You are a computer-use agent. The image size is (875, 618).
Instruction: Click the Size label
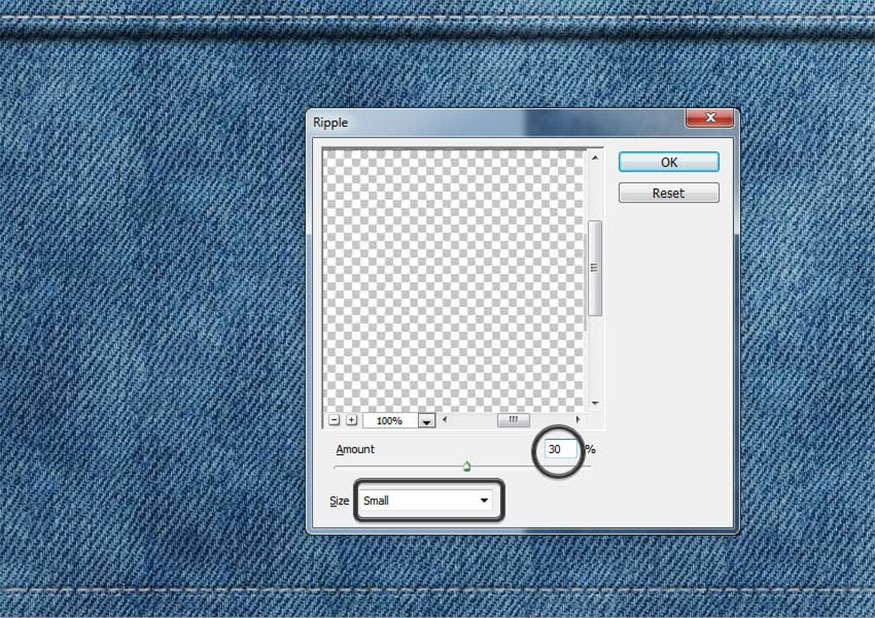coord(339,501)
